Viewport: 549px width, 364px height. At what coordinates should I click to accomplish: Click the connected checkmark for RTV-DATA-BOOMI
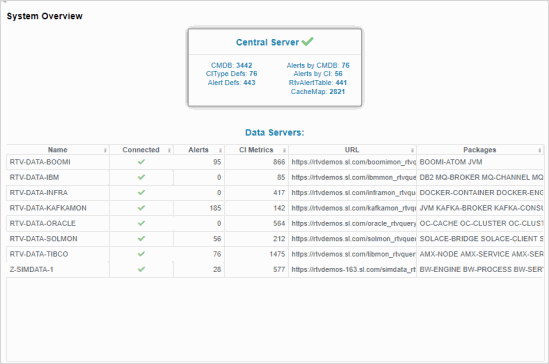pos(141,162)
